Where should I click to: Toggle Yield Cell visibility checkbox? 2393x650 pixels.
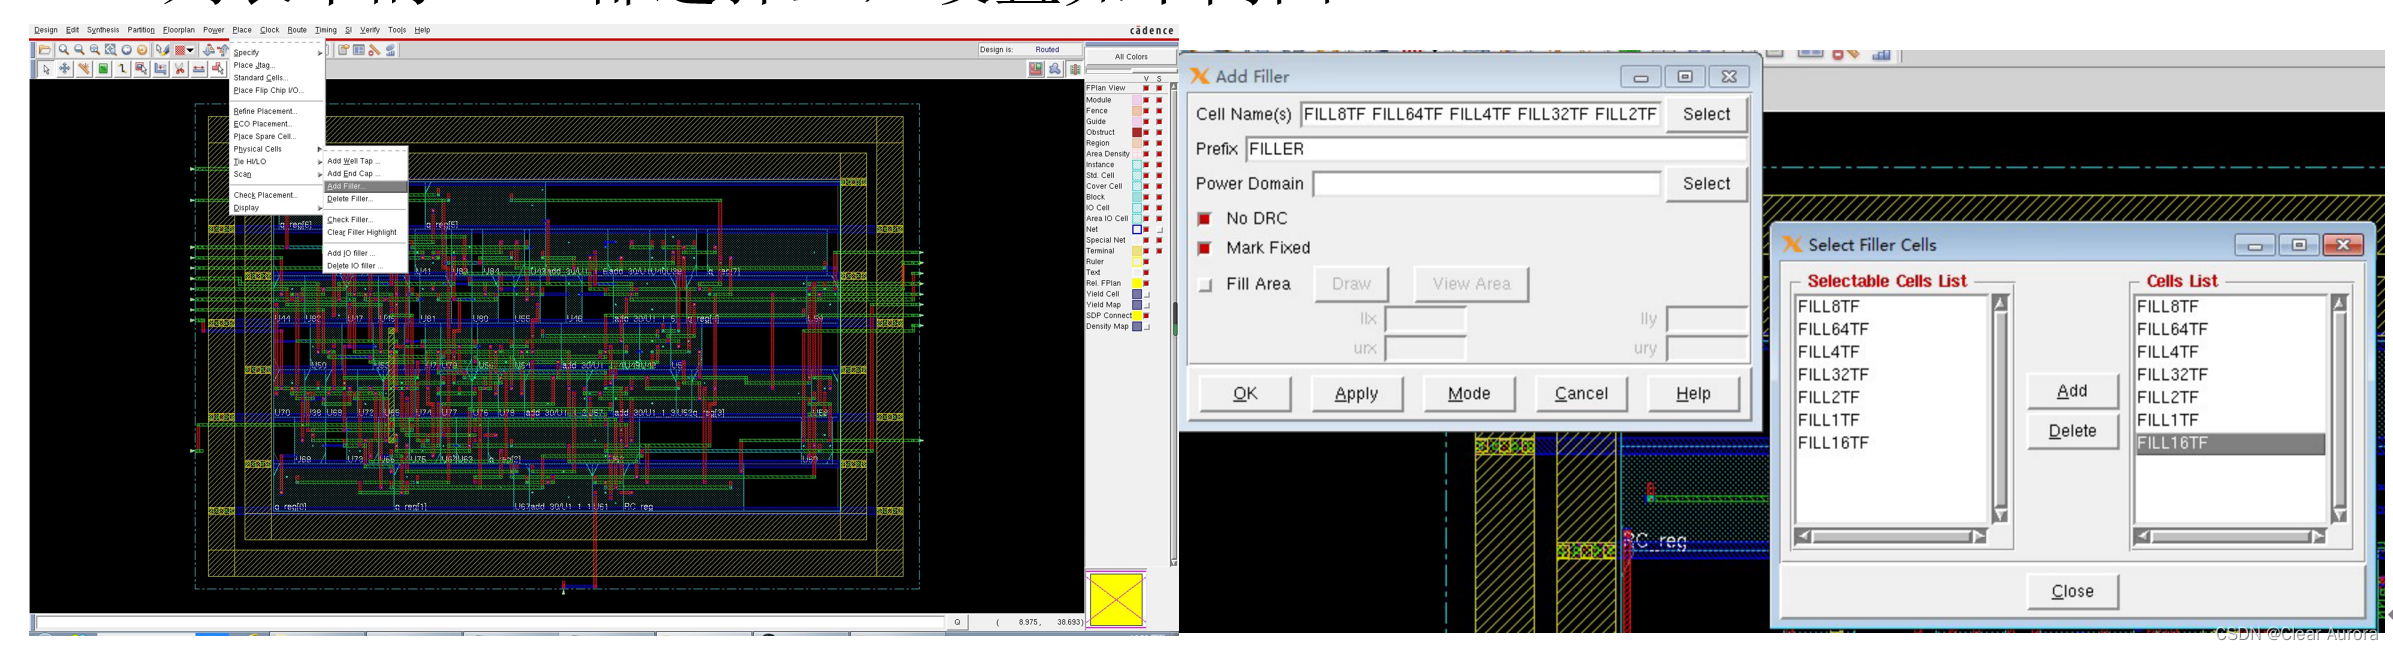[1146, 294]
